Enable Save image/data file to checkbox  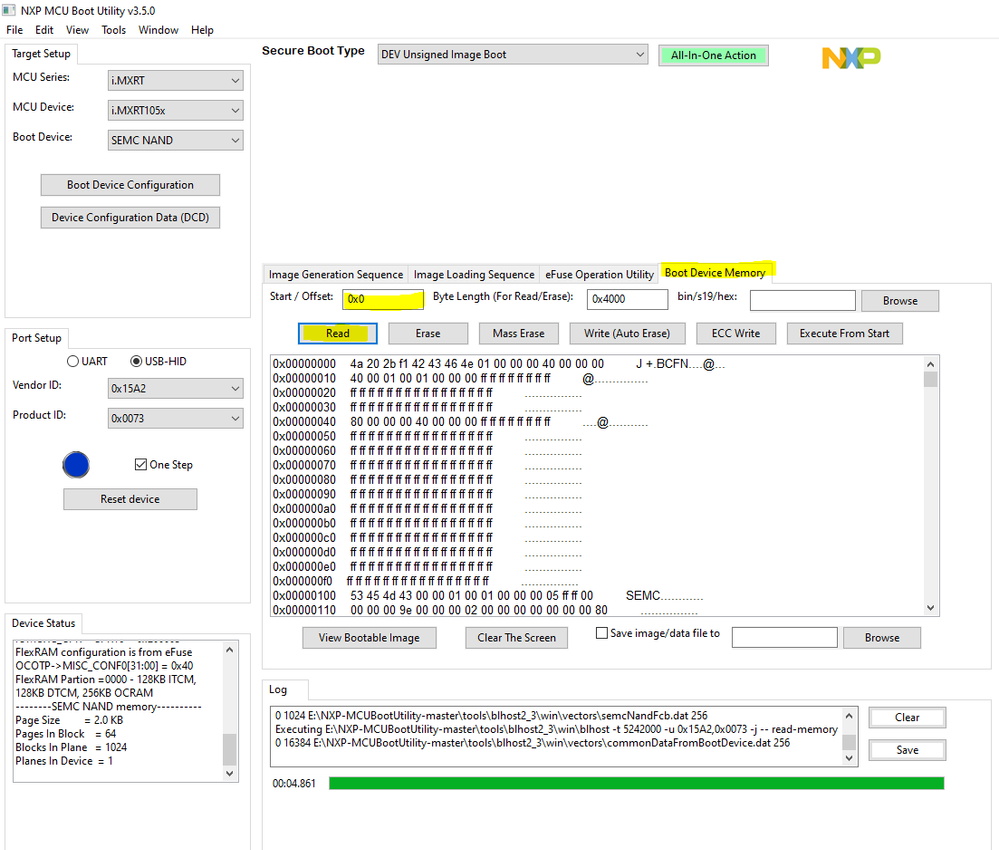pyautogui.click(x=601, y=633)
